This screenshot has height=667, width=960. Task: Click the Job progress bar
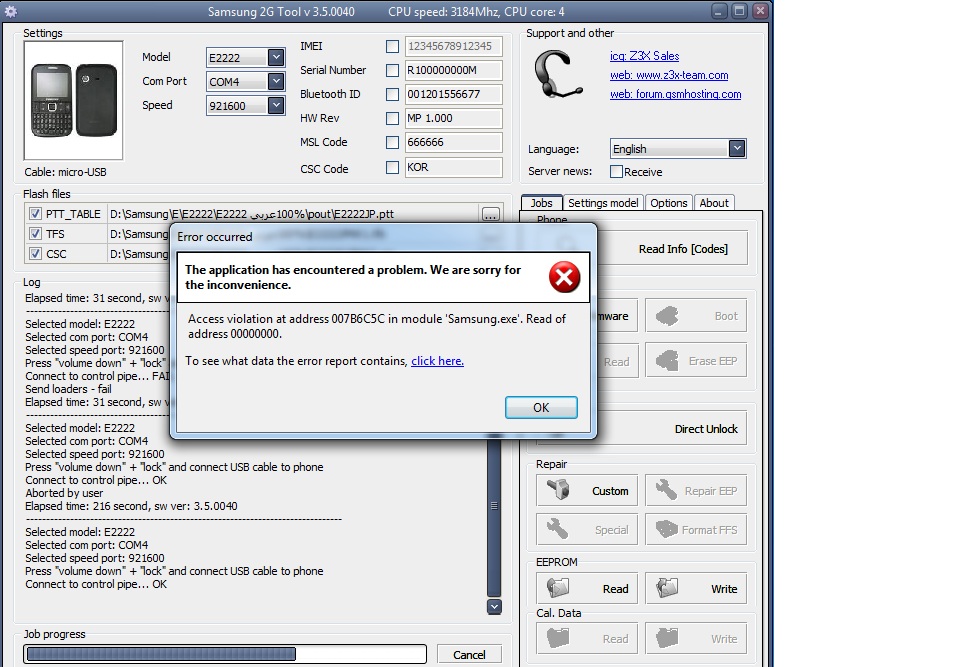tap(225, 654)
